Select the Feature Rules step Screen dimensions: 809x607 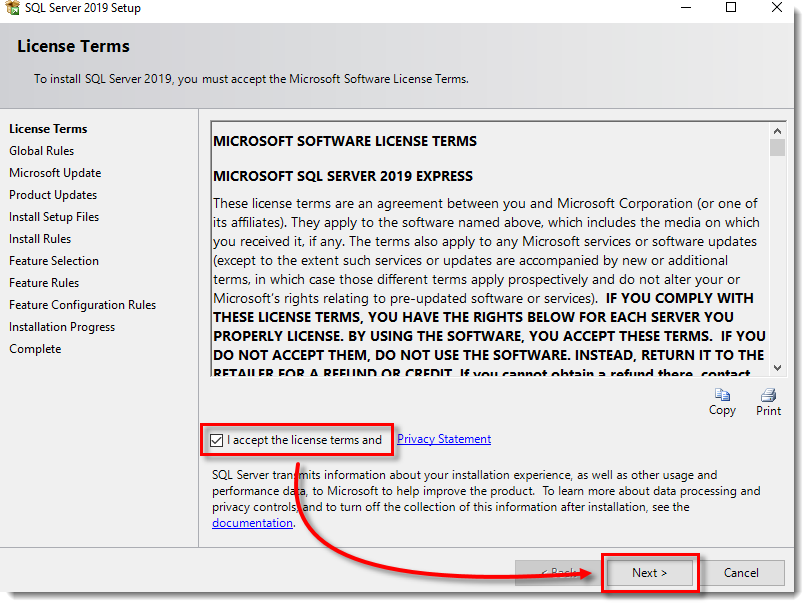tap(44, 283)
